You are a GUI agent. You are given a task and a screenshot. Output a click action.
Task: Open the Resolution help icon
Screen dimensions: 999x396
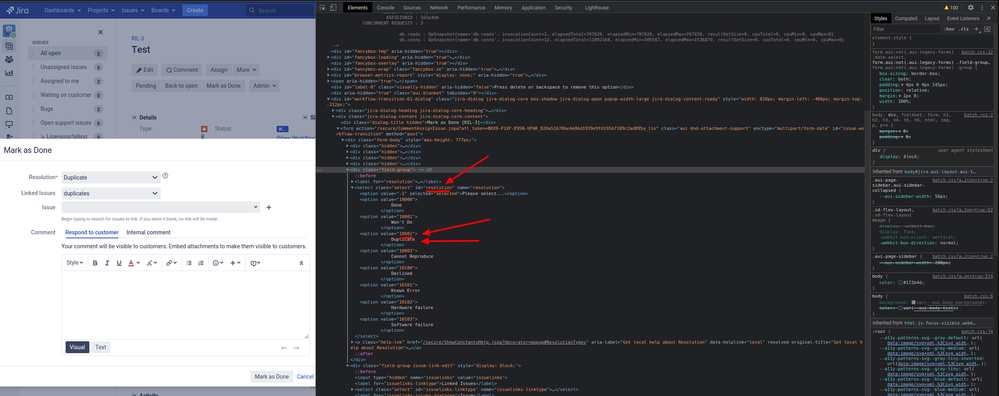(x=166, y=176)
